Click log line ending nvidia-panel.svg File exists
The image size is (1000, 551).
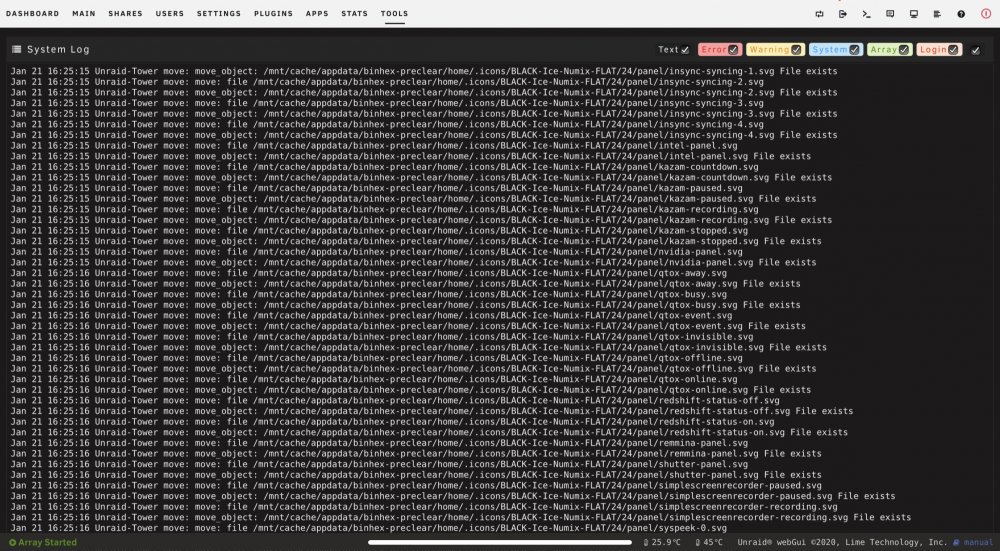coord(413,262)
